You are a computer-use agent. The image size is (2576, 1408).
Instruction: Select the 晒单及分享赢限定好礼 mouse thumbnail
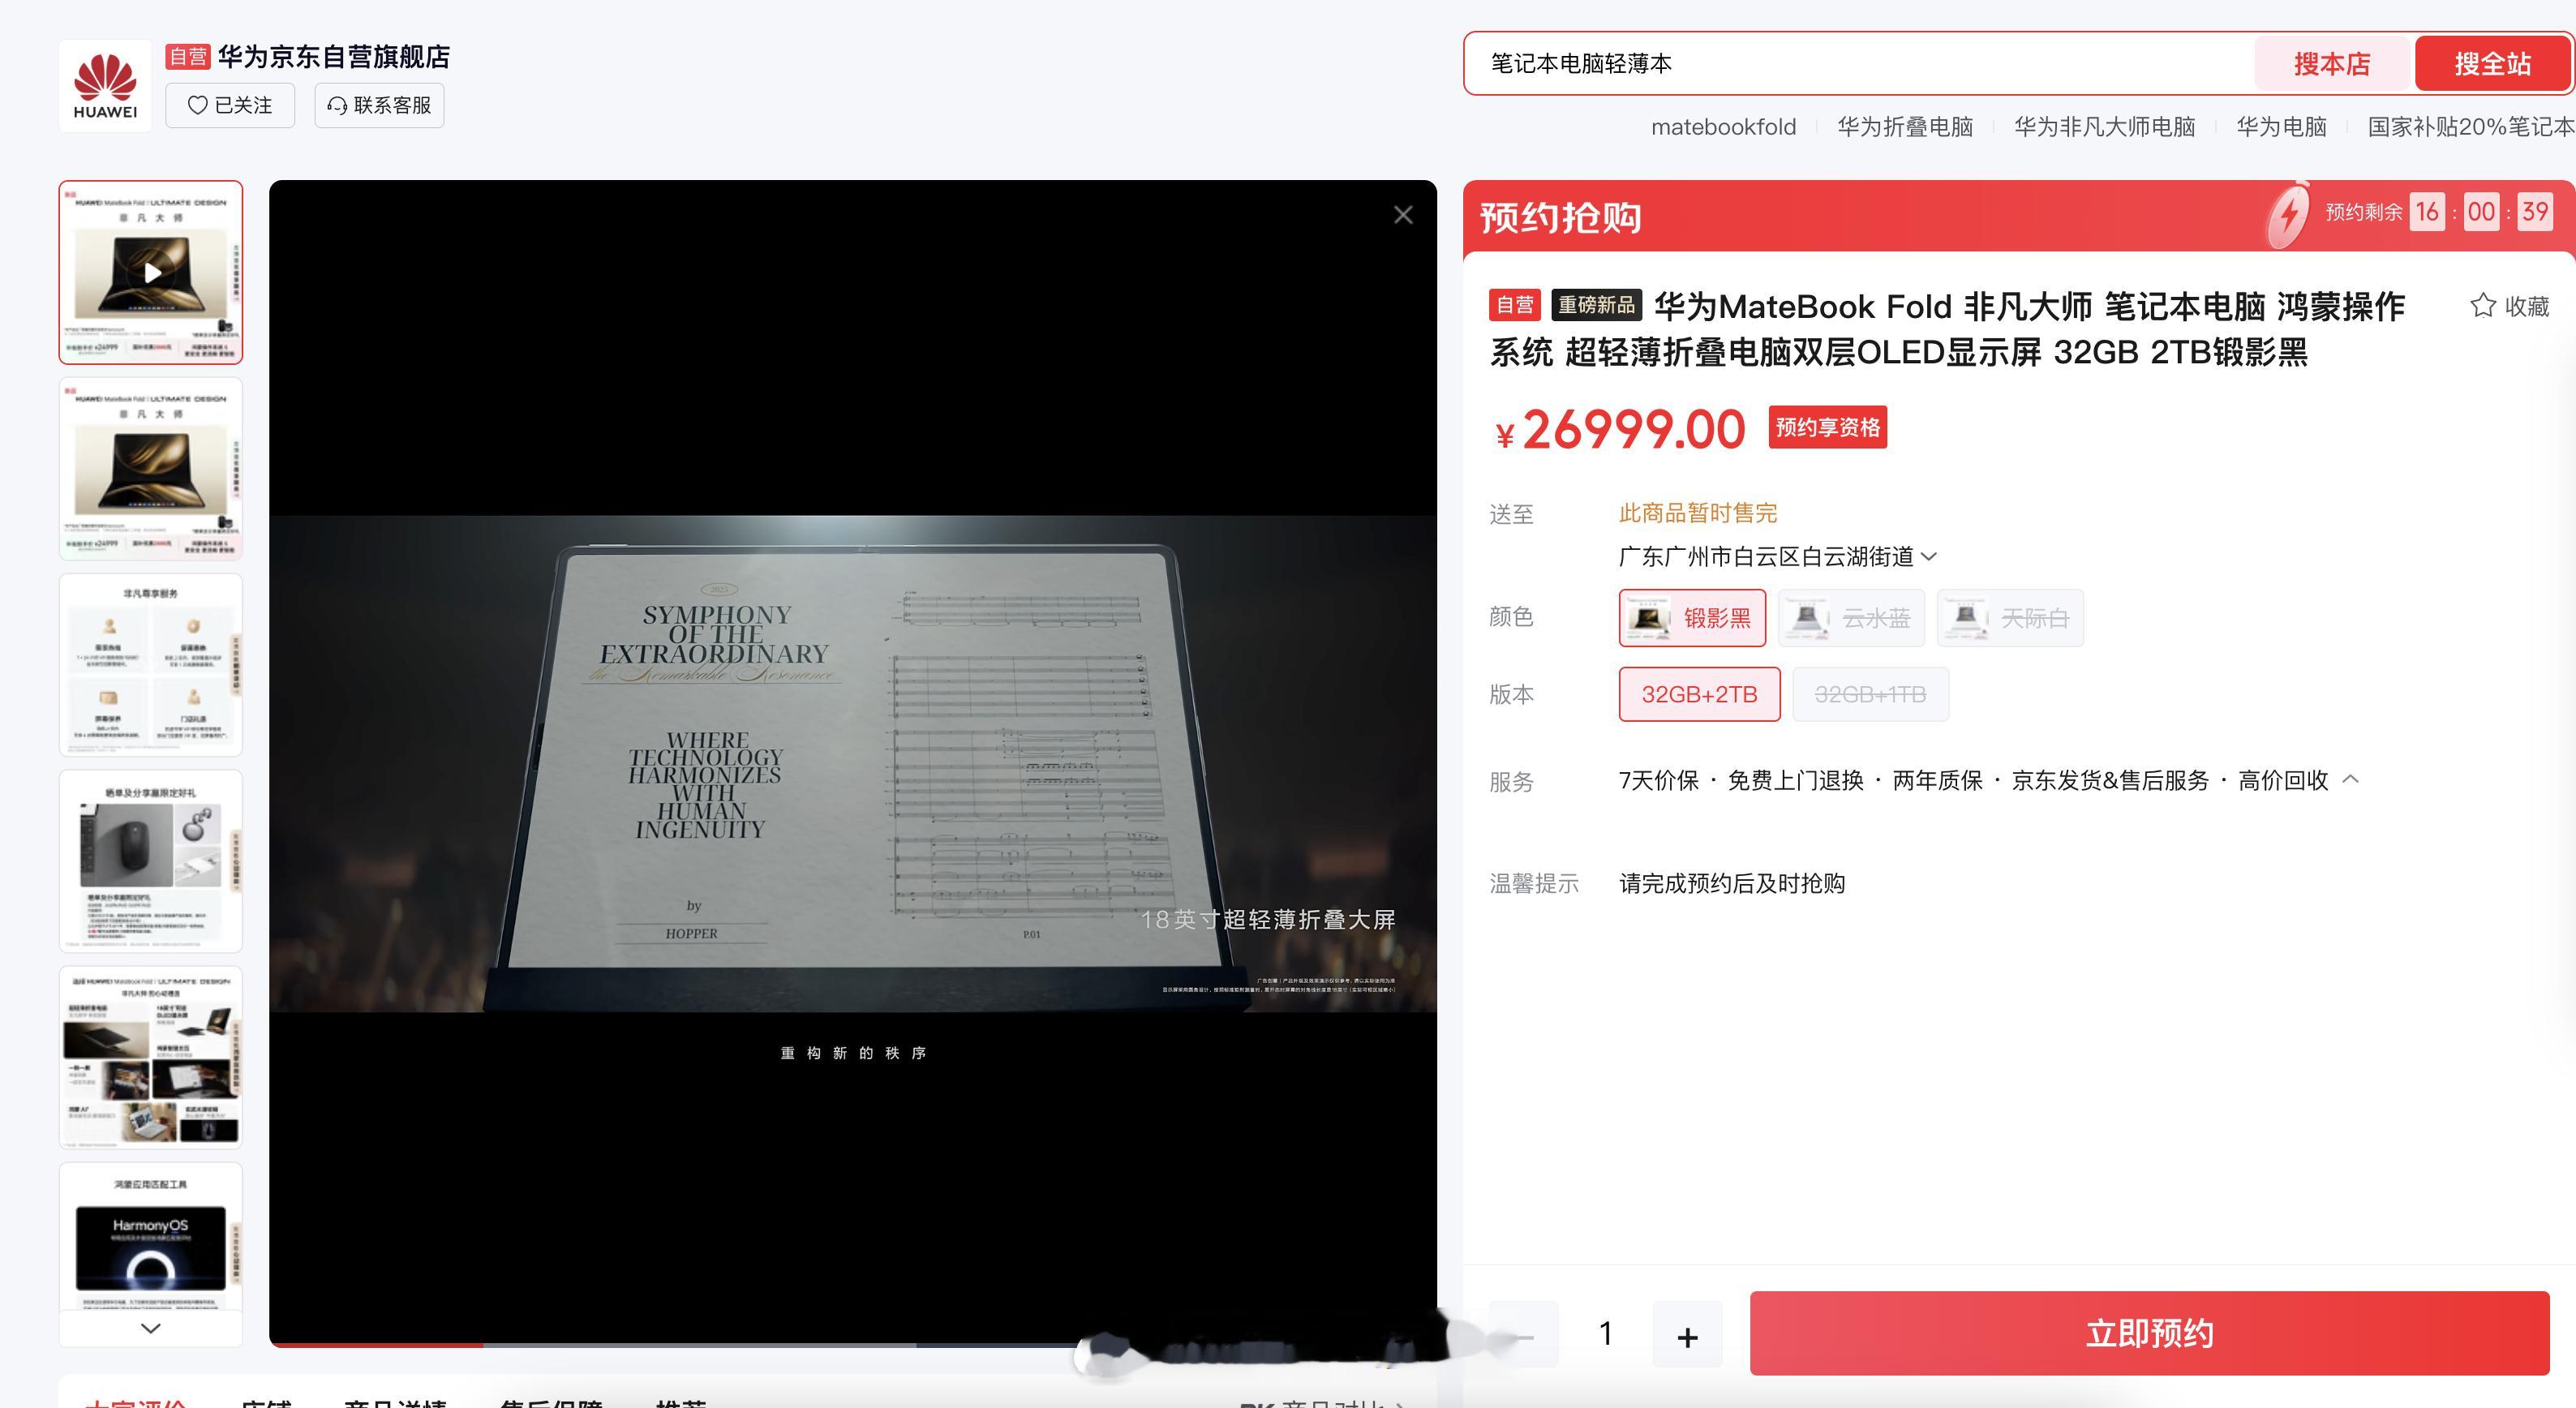tap(151, 861)
